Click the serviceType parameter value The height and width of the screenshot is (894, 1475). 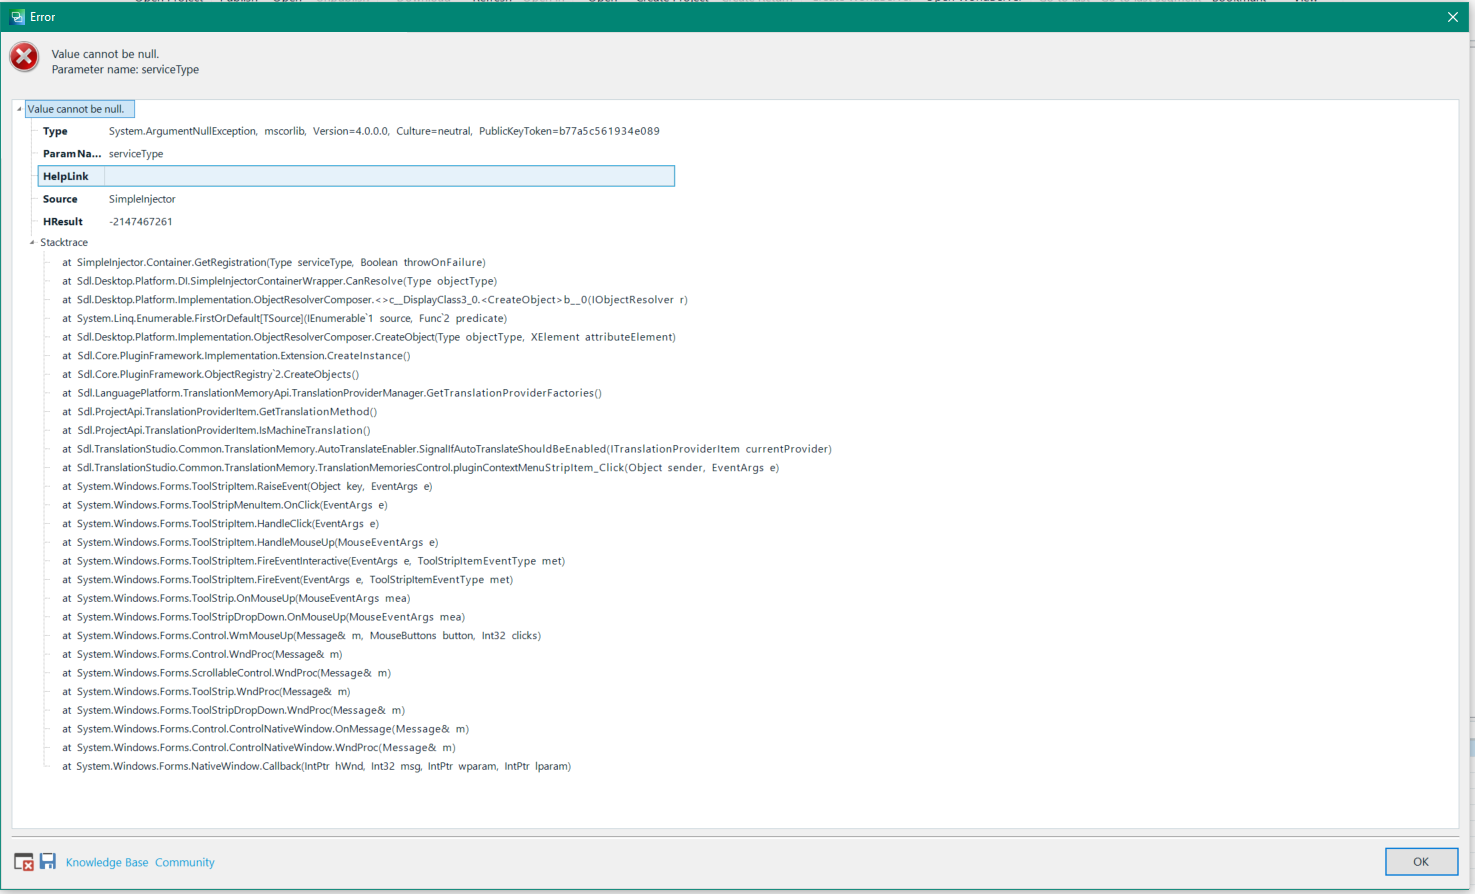(x=136, y=154)
